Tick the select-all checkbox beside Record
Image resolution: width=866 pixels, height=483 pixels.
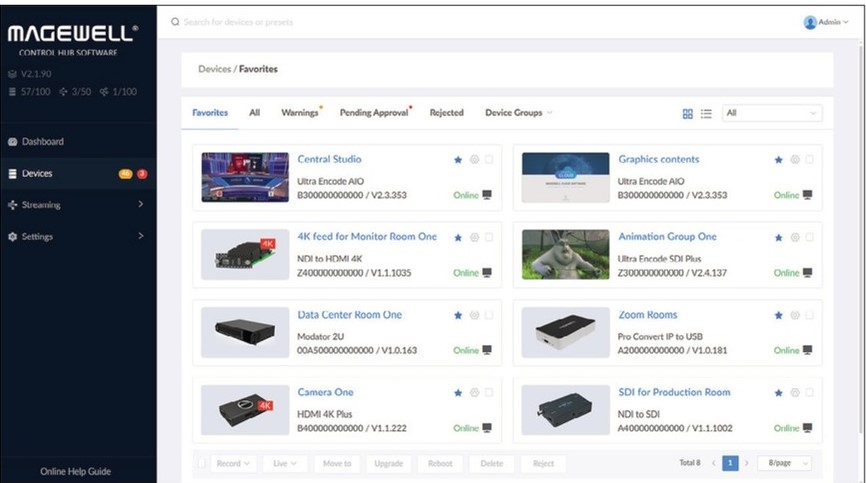[202, 464]
